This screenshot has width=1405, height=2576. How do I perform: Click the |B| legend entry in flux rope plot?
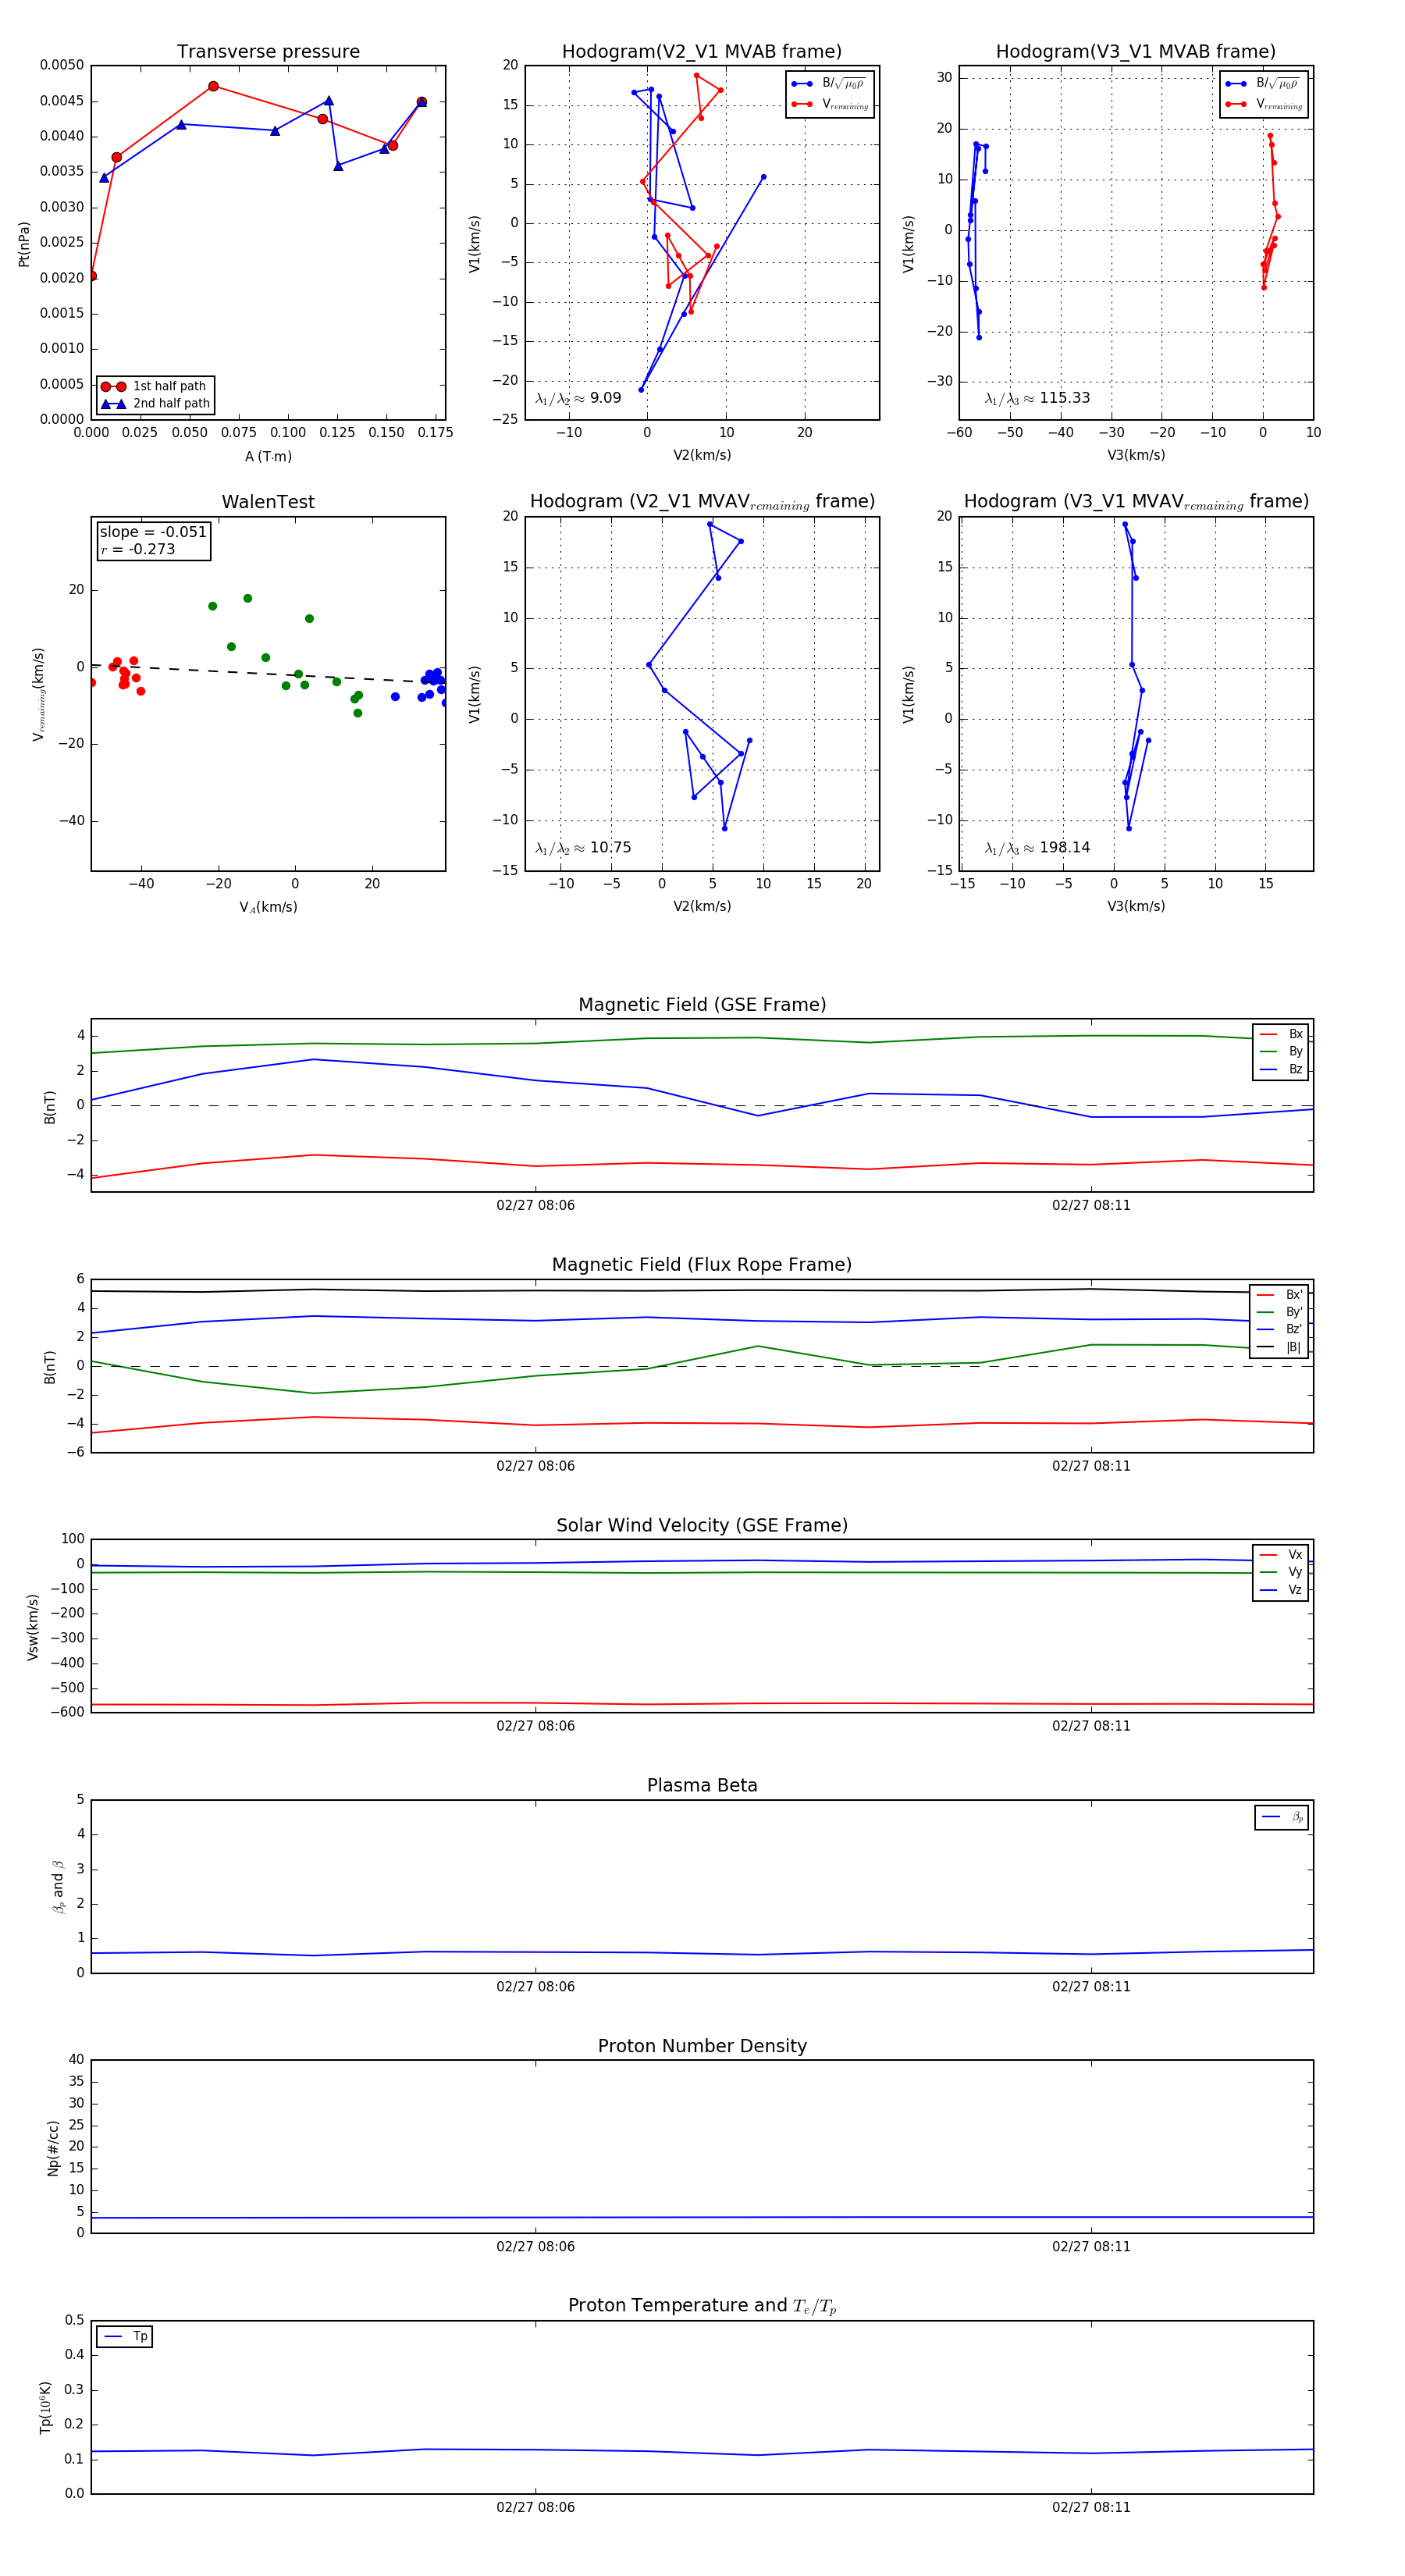1279,1347
